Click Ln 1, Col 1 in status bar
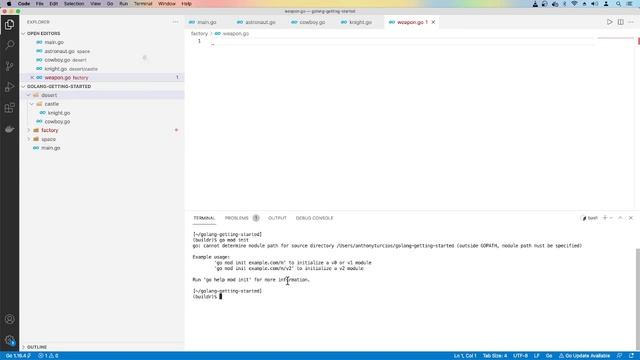Image resolution: width=640 pixels, height=360 pixels. 465,356
